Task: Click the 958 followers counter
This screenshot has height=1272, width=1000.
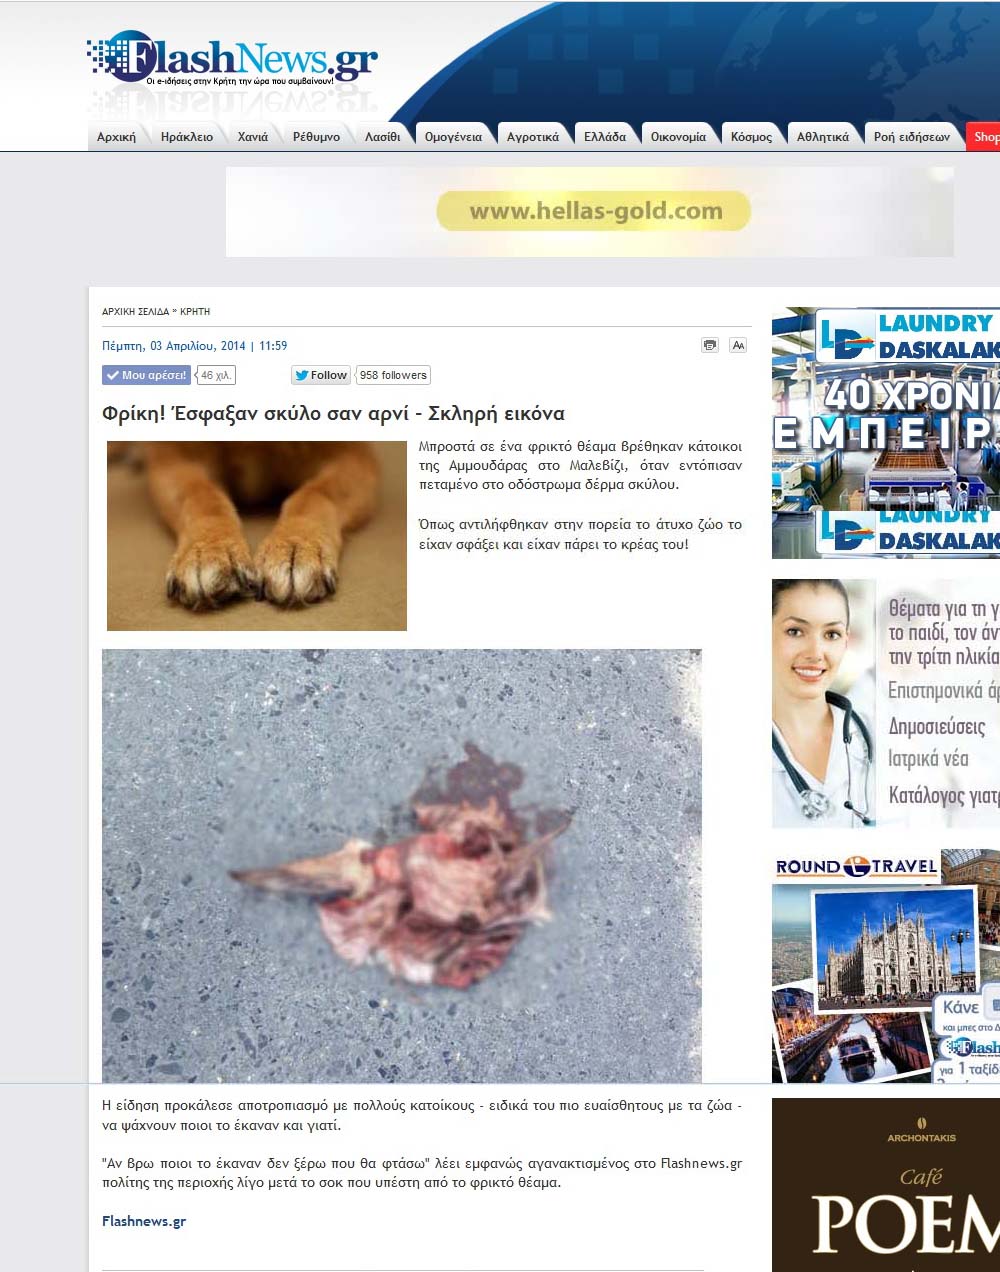Action: tap(393, 375)
